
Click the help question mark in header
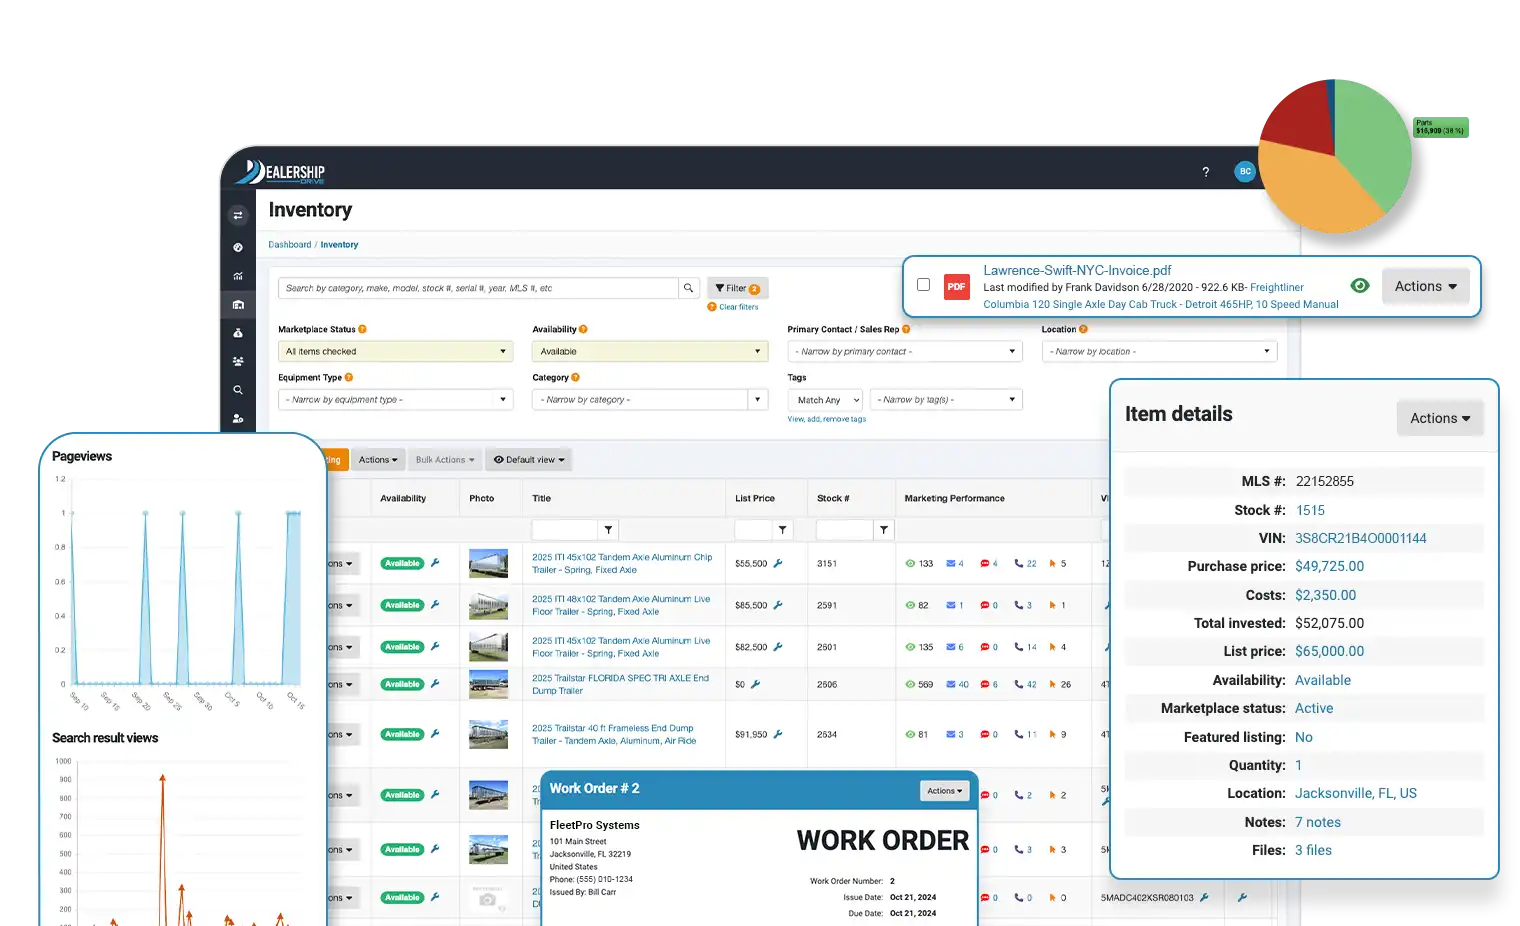(1205, 172)
